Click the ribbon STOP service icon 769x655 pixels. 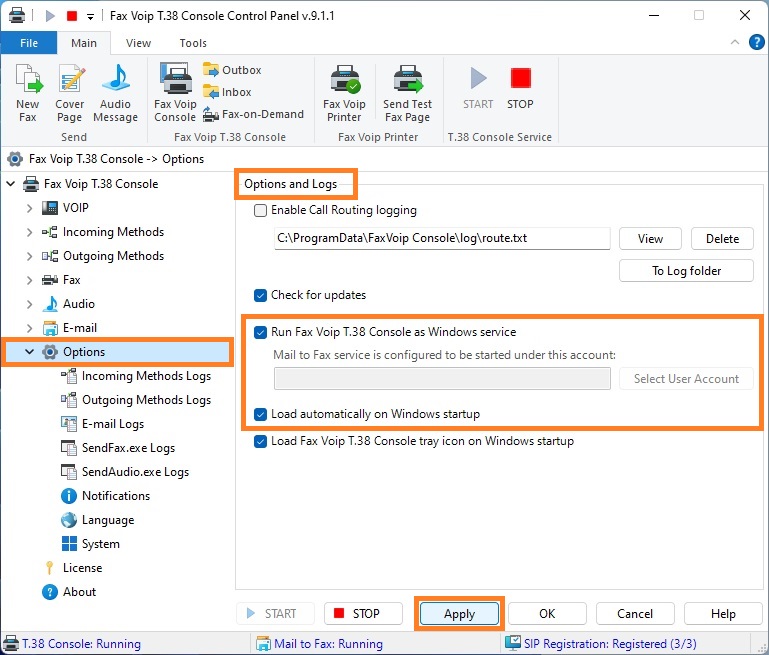coord(520,88)
